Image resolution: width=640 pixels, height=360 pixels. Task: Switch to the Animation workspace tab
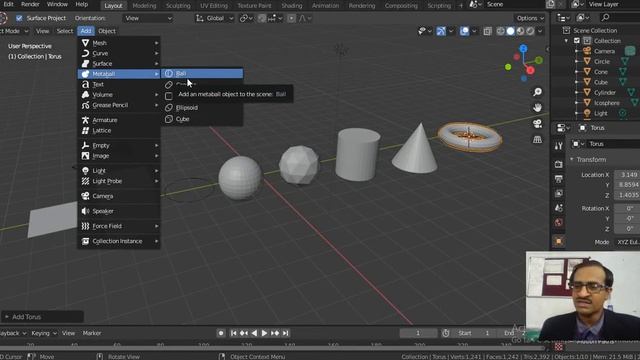(x=325, y=6)
